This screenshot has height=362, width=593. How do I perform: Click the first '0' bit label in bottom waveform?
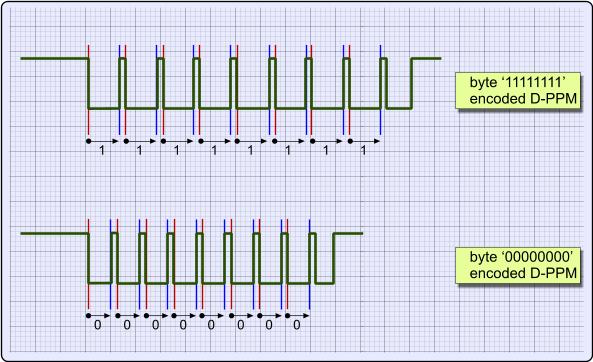(x=98, y=325)
